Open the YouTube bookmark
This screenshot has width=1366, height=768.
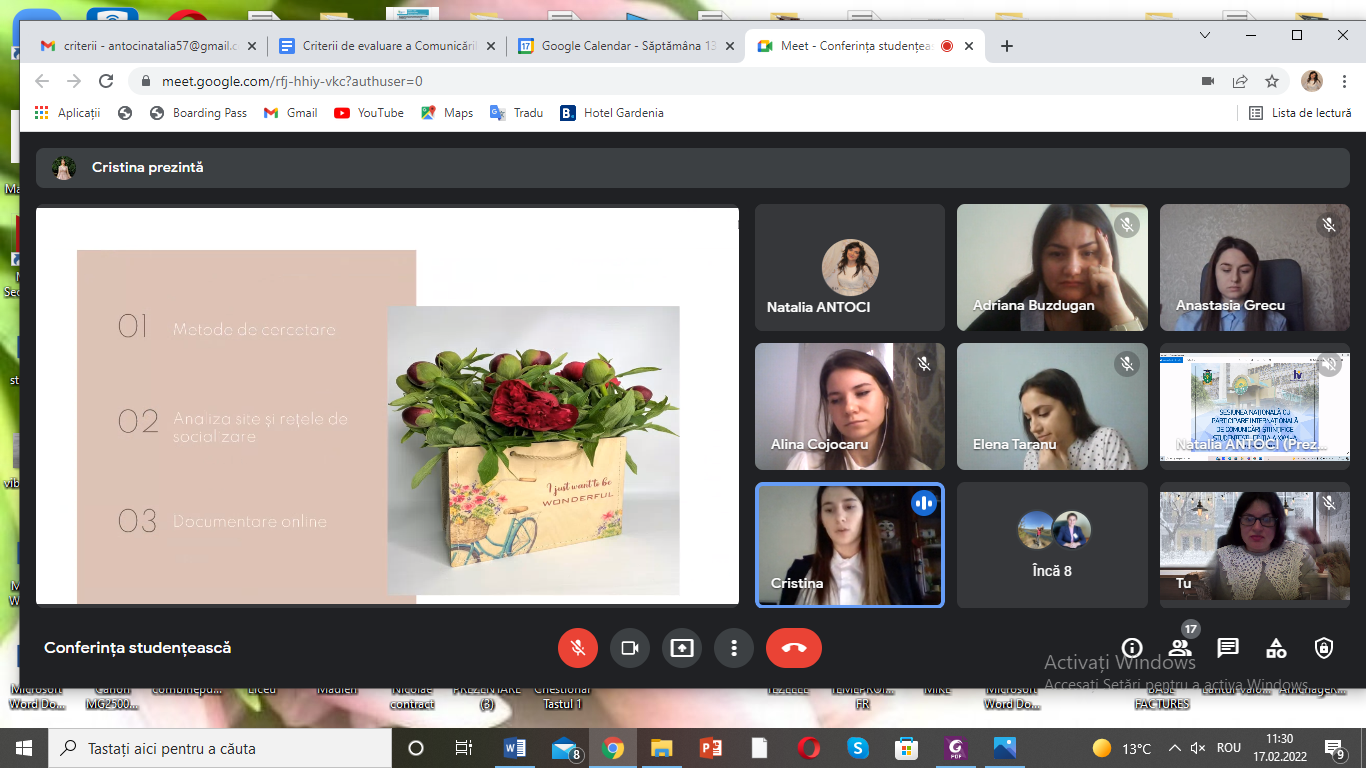pos(369,113)
